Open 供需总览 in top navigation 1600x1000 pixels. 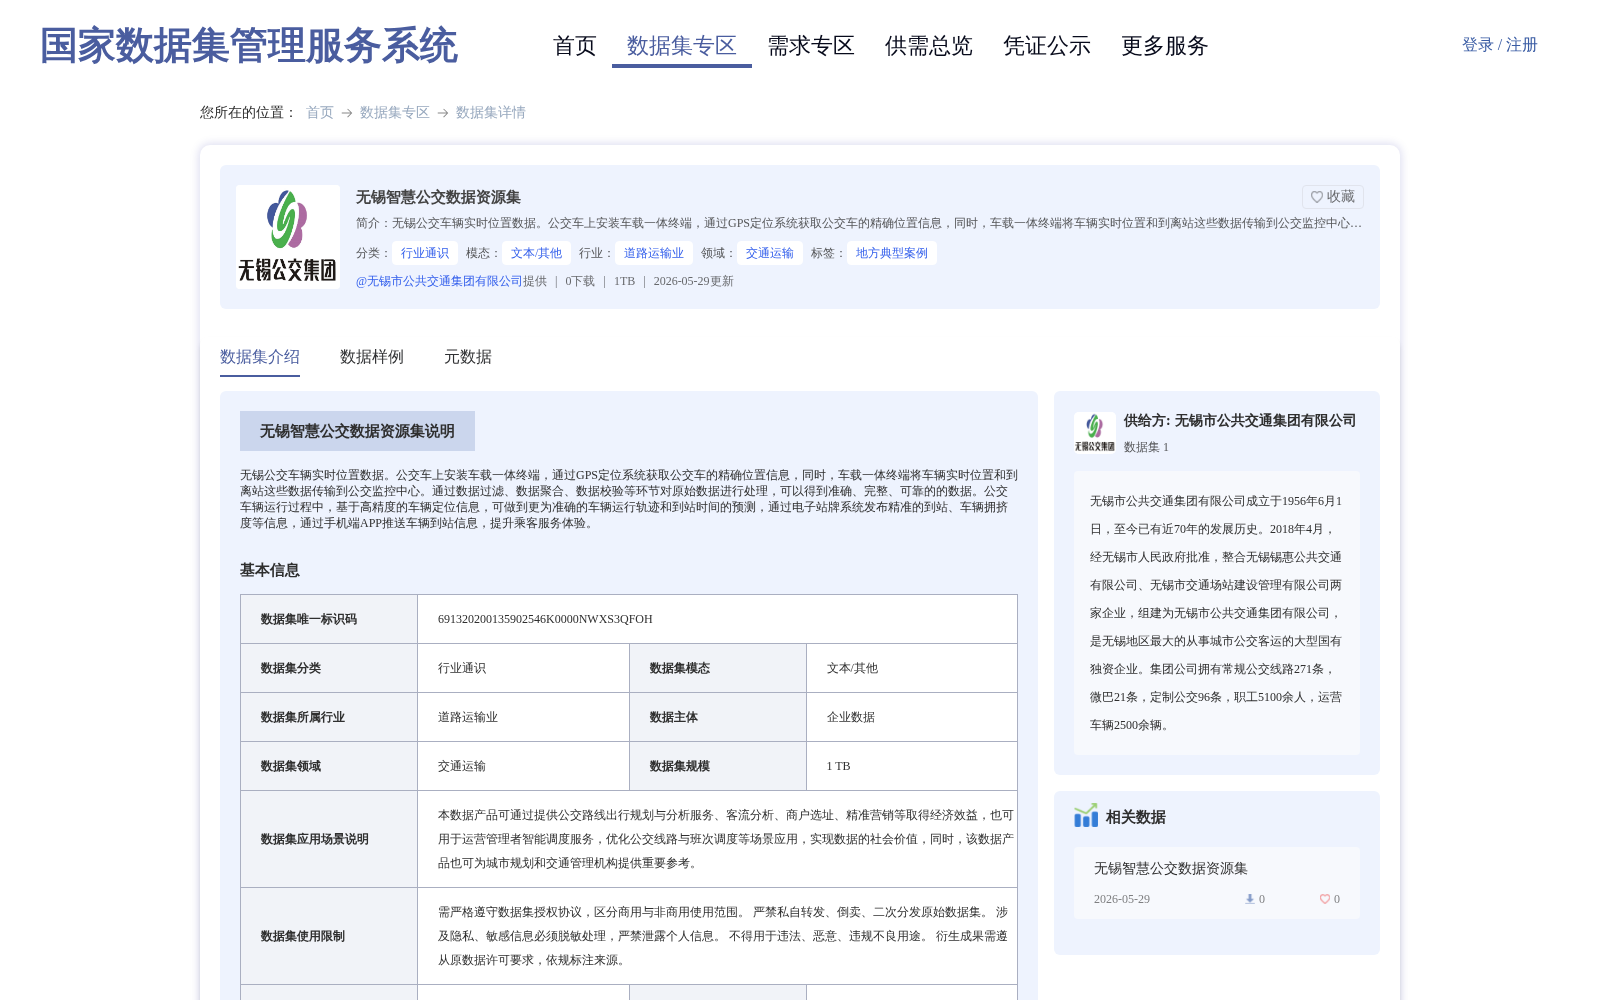pos(929,46)
